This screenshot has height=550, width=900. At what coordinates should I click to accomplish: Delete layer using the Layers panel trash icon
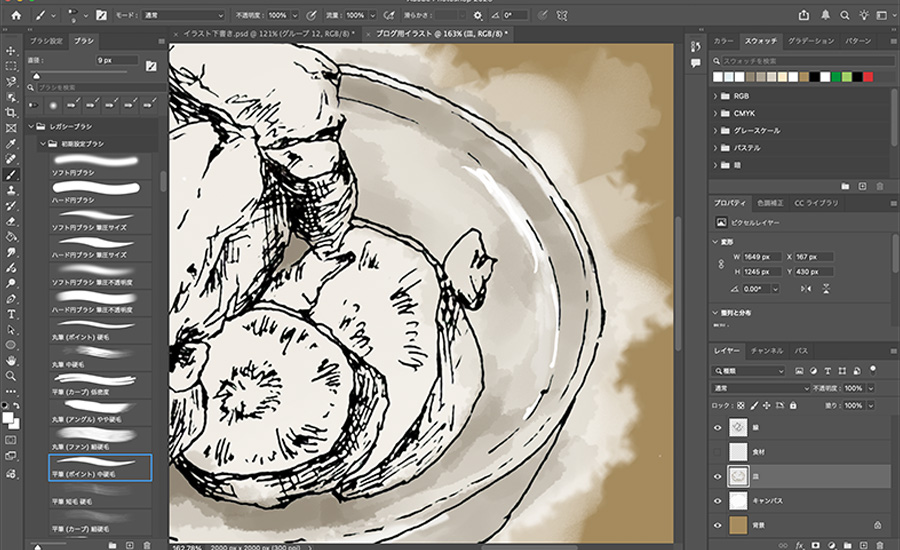coord(880,544)
